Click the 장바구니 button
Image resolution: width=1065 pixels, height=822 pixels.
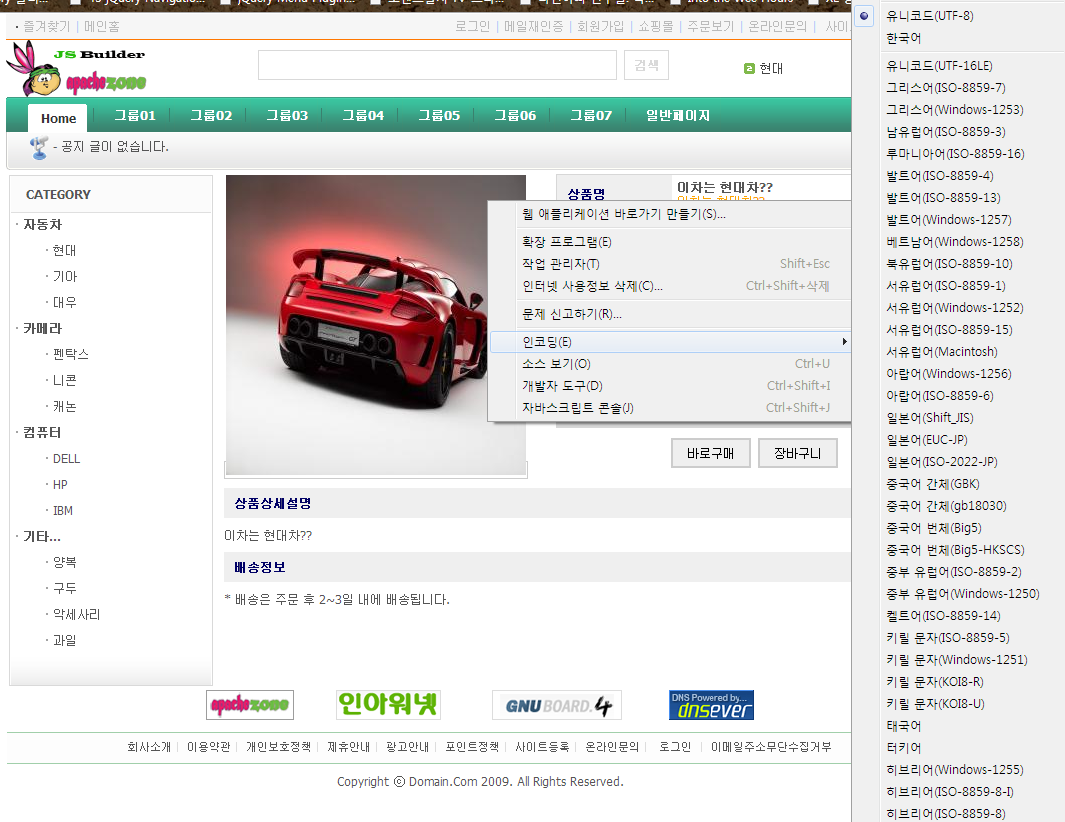(x=797, y=453)
